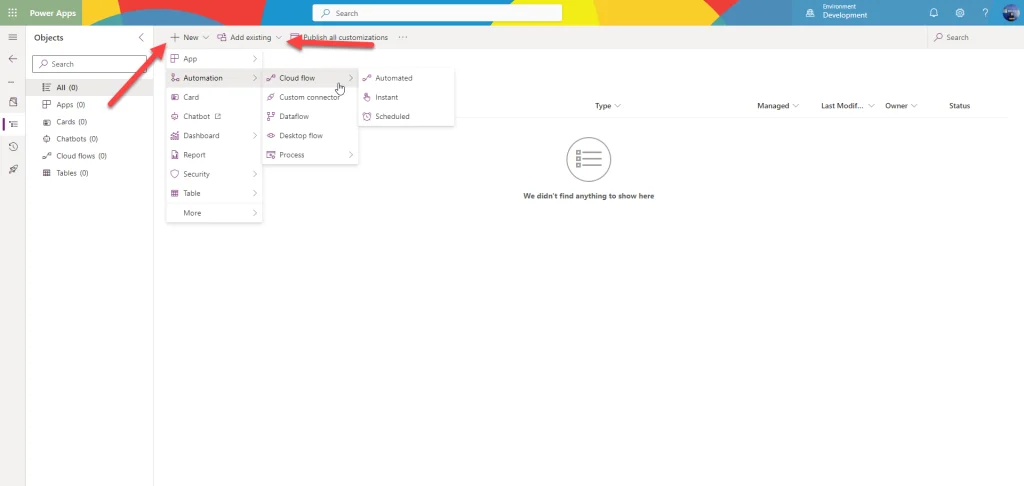Click Publish all customizations
This screenshot has height=486, width=1024.
pyautogui.click(x=339, y=37)
